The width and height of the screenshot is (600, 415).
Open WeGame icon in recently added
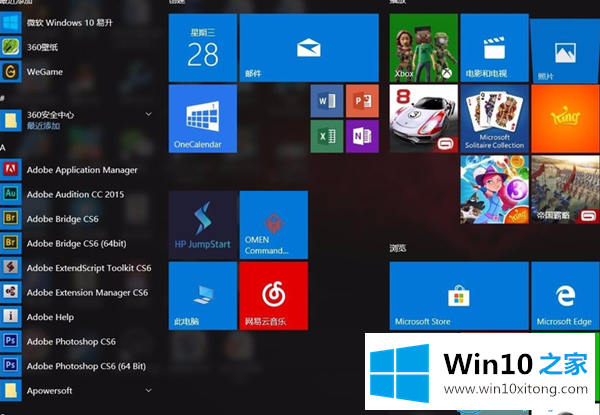point(11,72)
